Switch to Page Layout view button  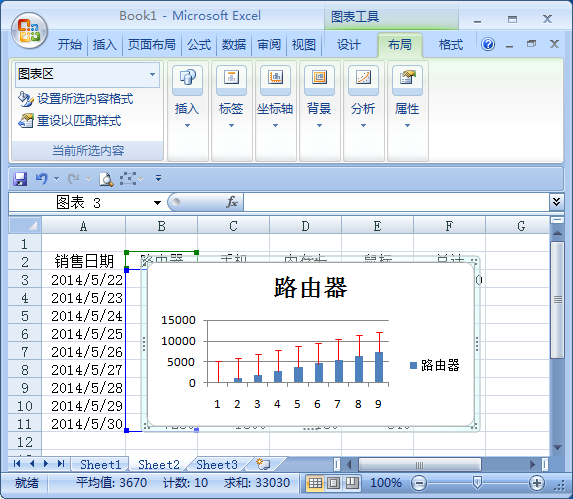(x=333, y=483)
